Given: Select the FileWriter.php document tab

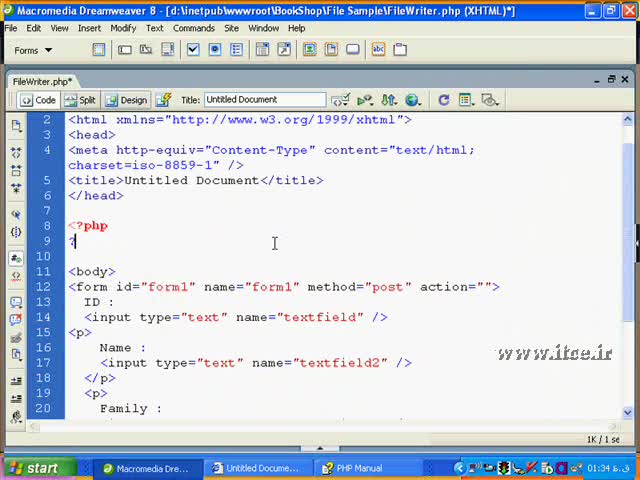Looking at the screenshot, I should [x=42, y=82].
